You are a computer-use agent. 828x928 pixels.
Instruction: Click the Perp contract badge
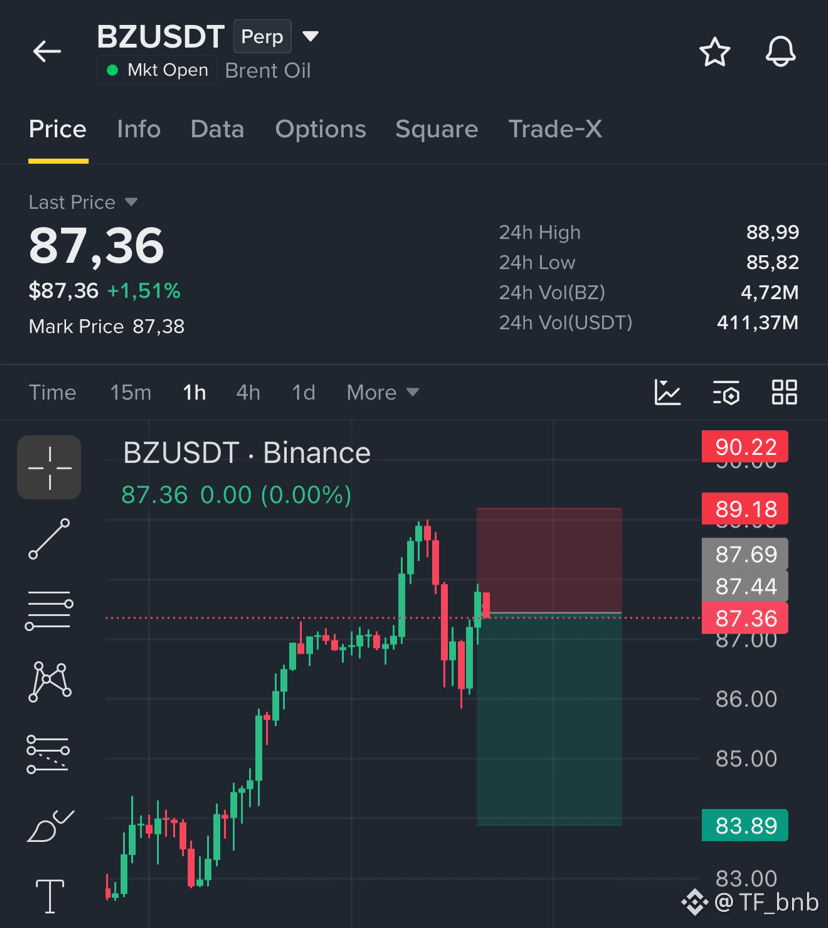pos(262,37)
